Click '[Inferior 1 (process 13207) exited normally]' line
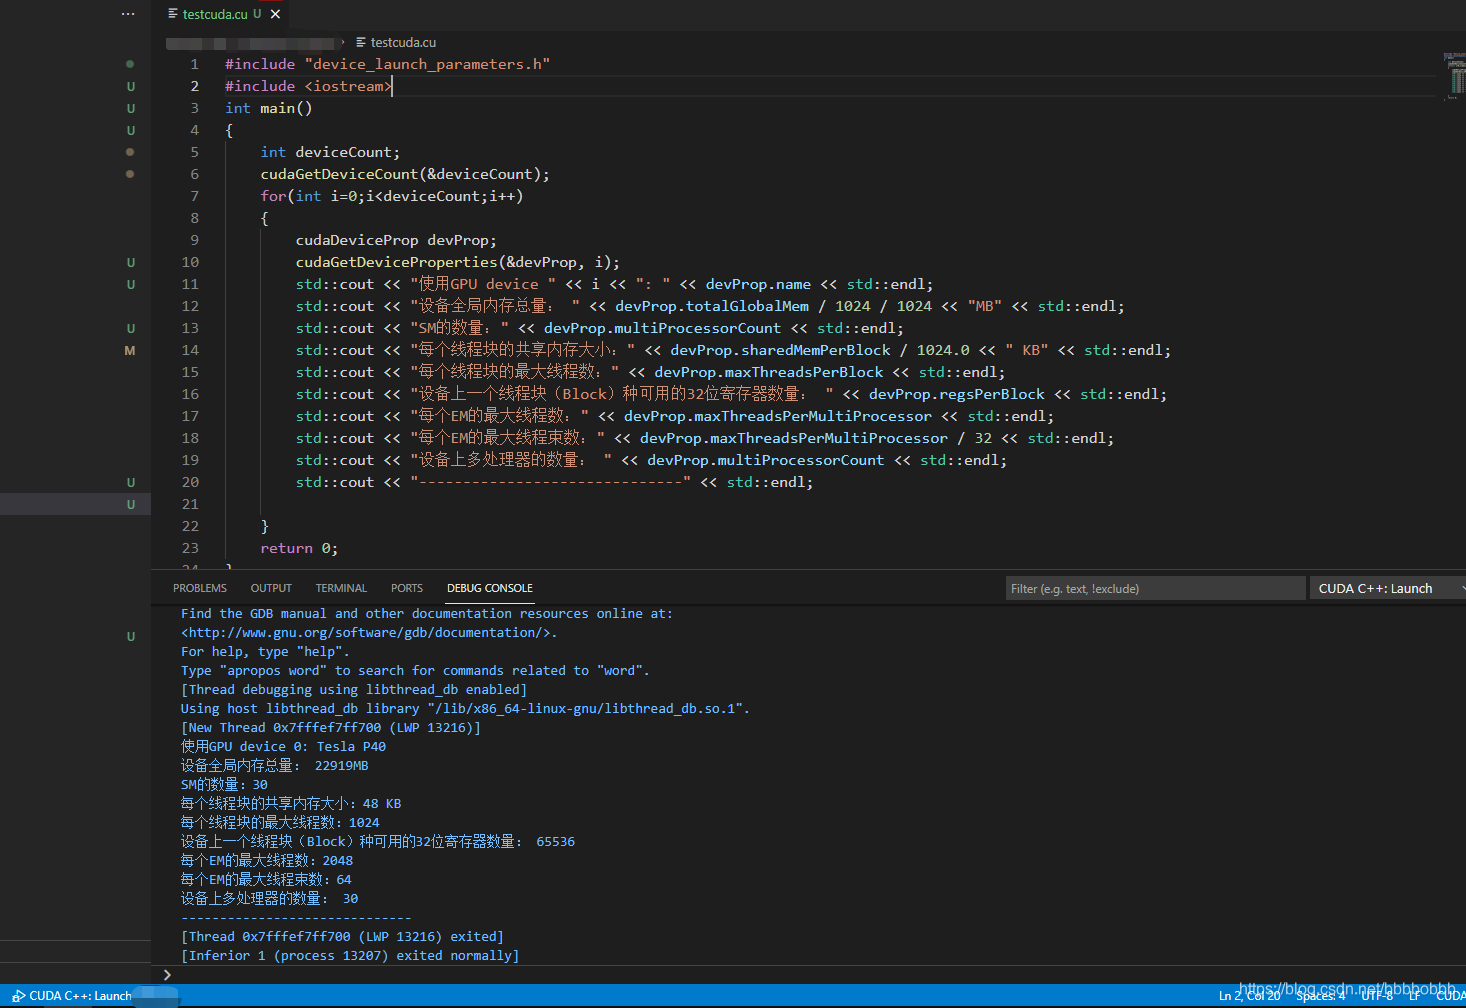The image size is (1466, 1008). 350,955
